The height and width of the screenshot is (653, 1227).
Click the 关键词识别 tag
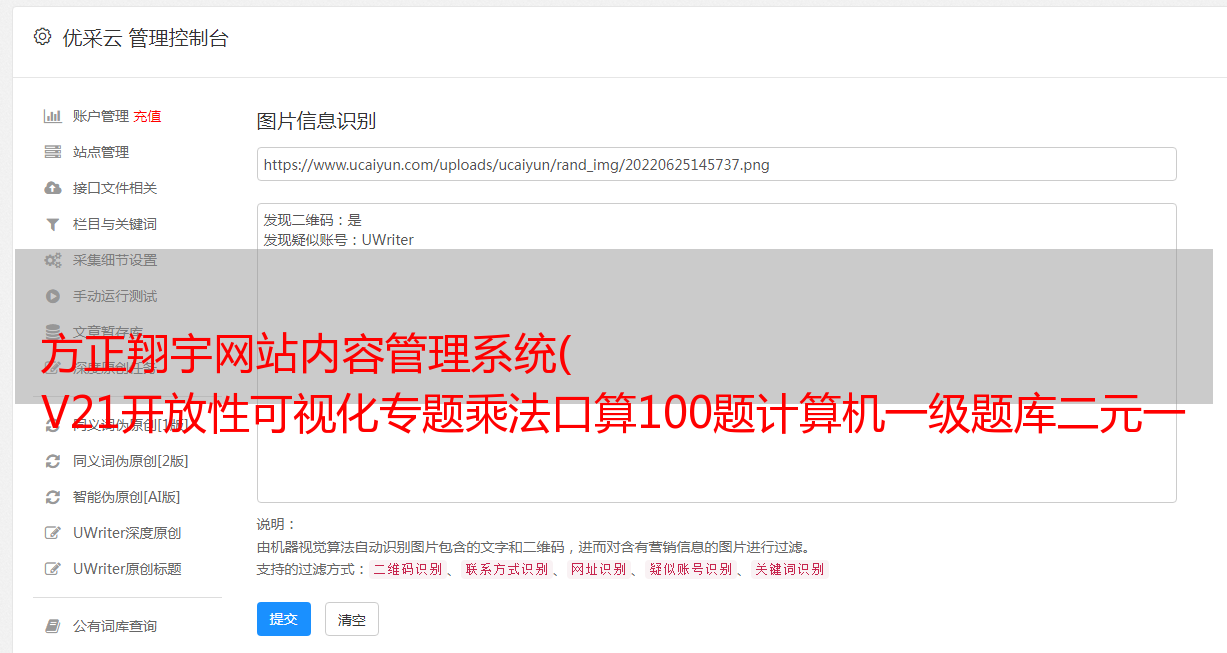790,569
